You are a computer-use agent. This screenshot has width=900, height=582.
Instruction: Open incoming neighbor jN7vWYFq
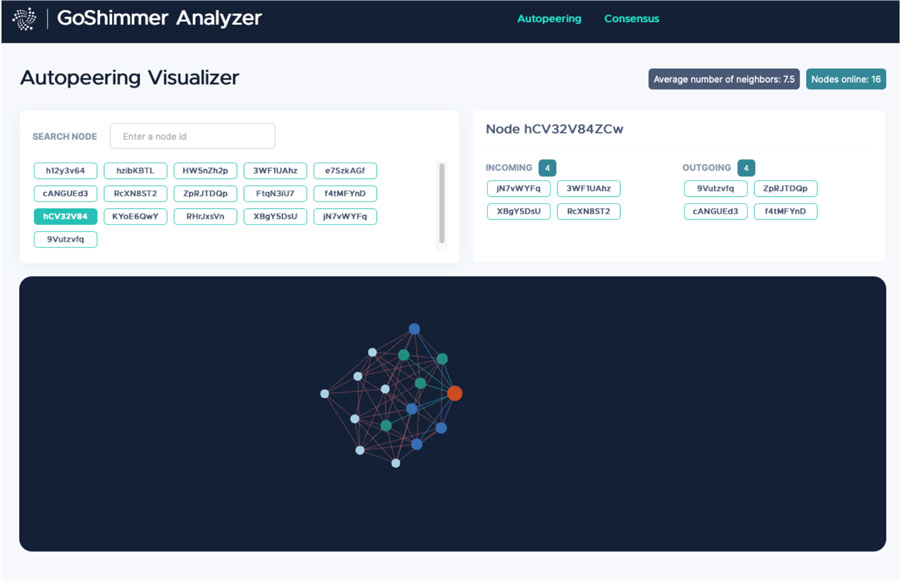[x=519, y=188]
